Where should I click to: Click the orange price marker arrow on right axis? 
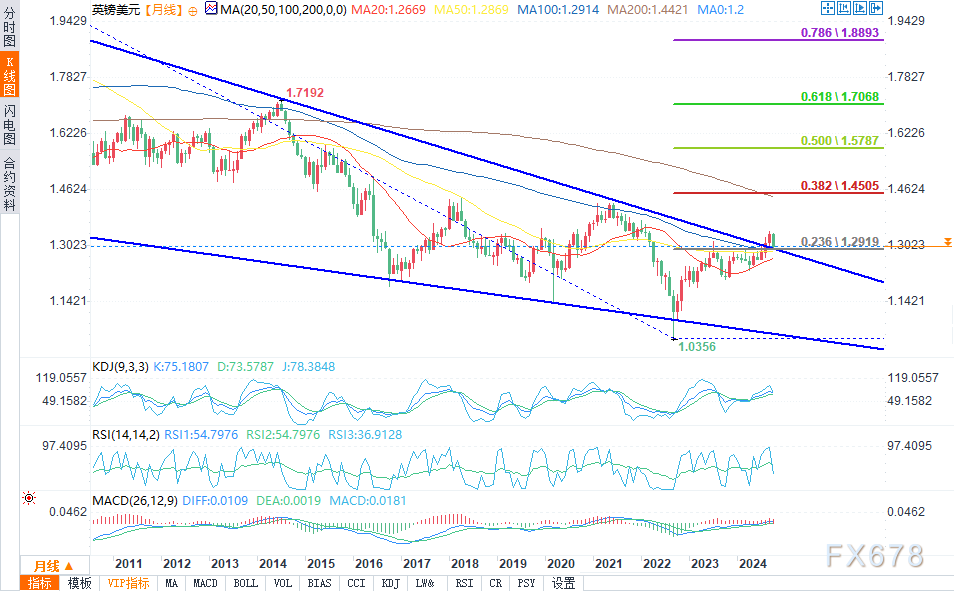click(947, 242)
